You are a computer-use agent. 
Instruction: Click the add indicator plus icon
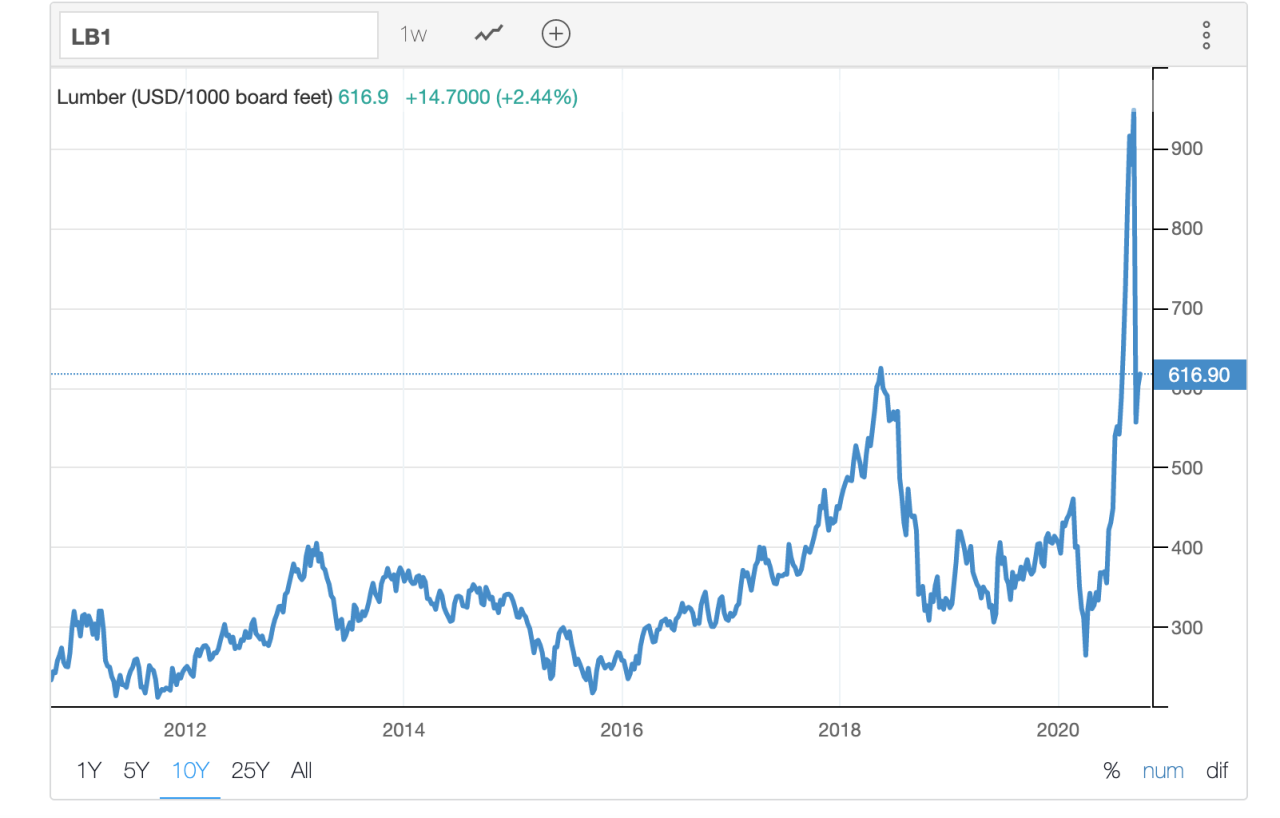point(556,34)
